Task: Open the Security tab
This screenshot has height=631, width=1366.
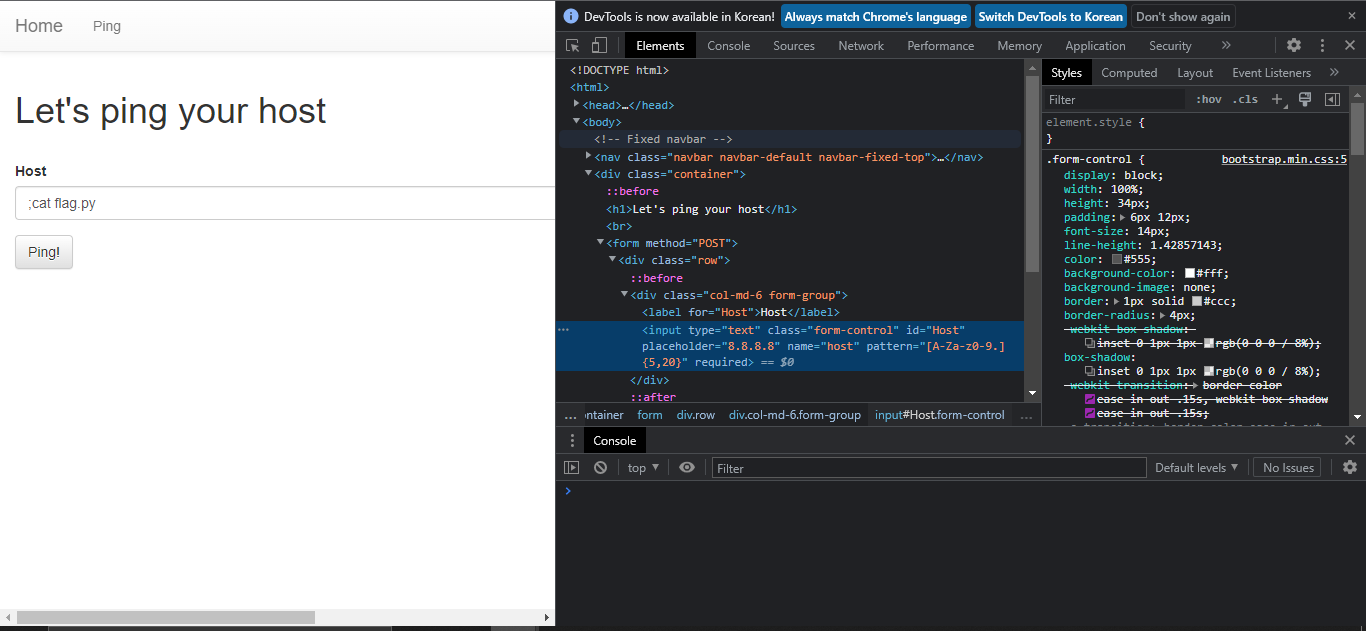Action: [1170, 45]
